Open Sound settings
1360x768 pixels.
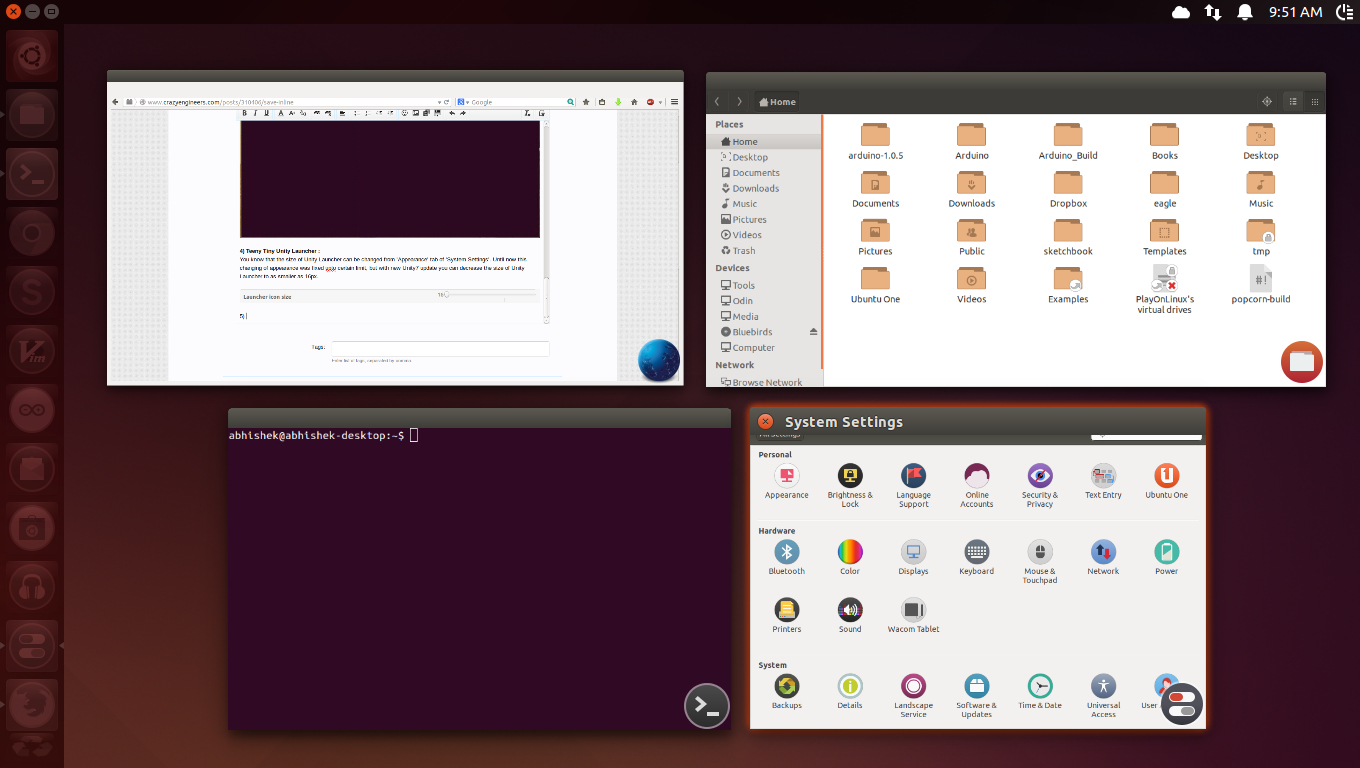tap(850, 615)
